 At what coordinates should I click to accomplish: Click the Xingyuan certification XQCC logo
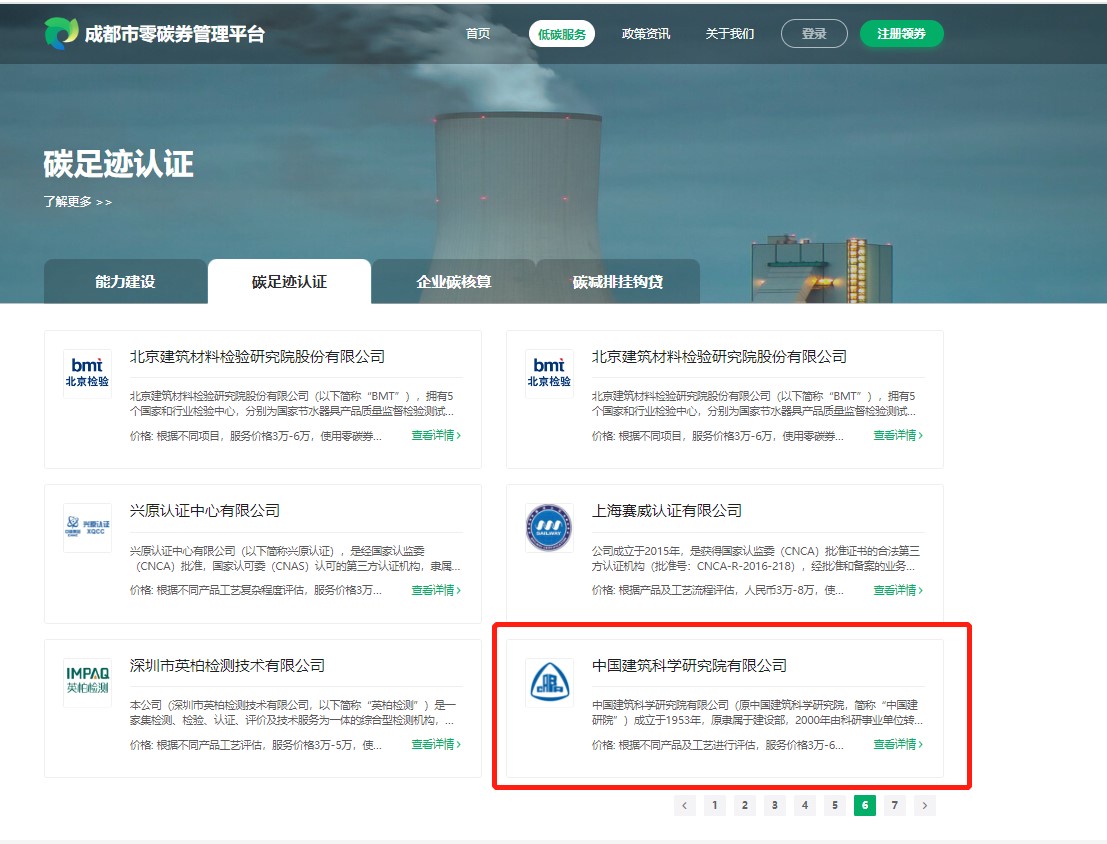[x=87, y=528]
